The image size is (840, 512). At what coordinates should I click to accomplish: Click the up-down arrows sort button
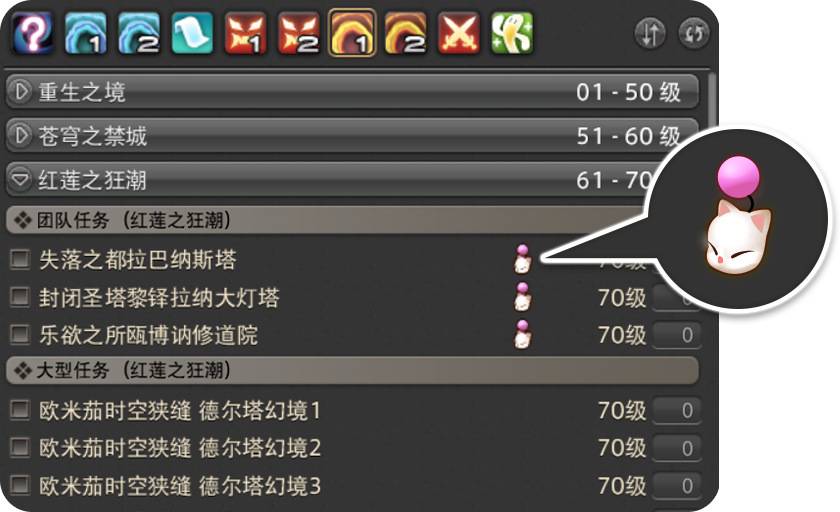click(650, 34)
